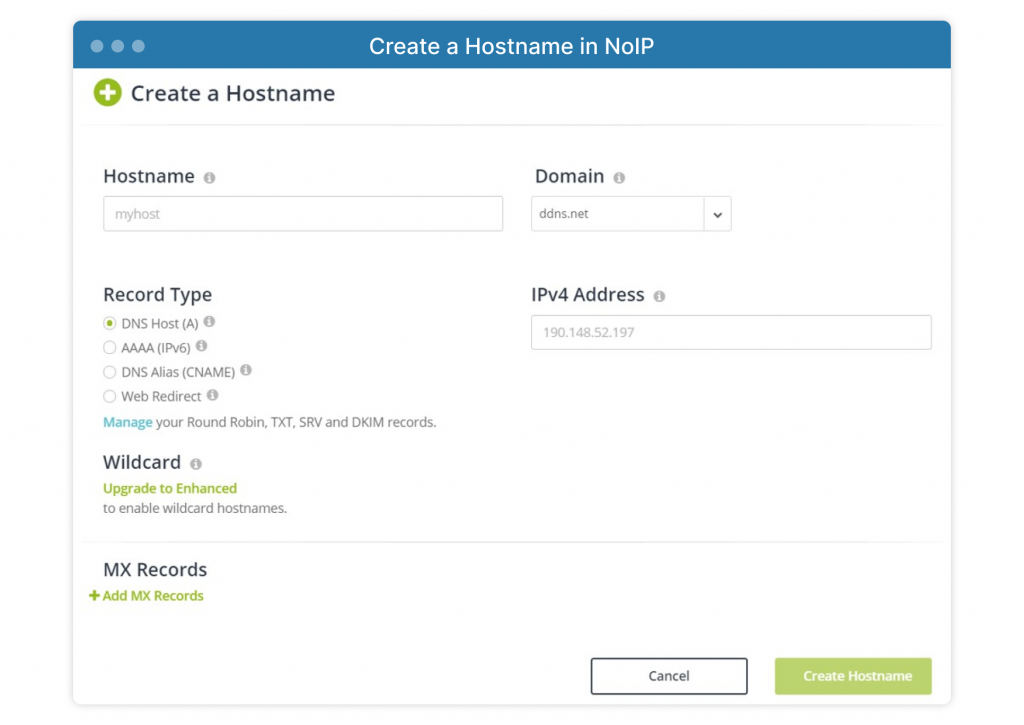Choose the AAAA (IPv6) record type
The height and width of the screenshot is (725, 1024).
pos(110,347)
